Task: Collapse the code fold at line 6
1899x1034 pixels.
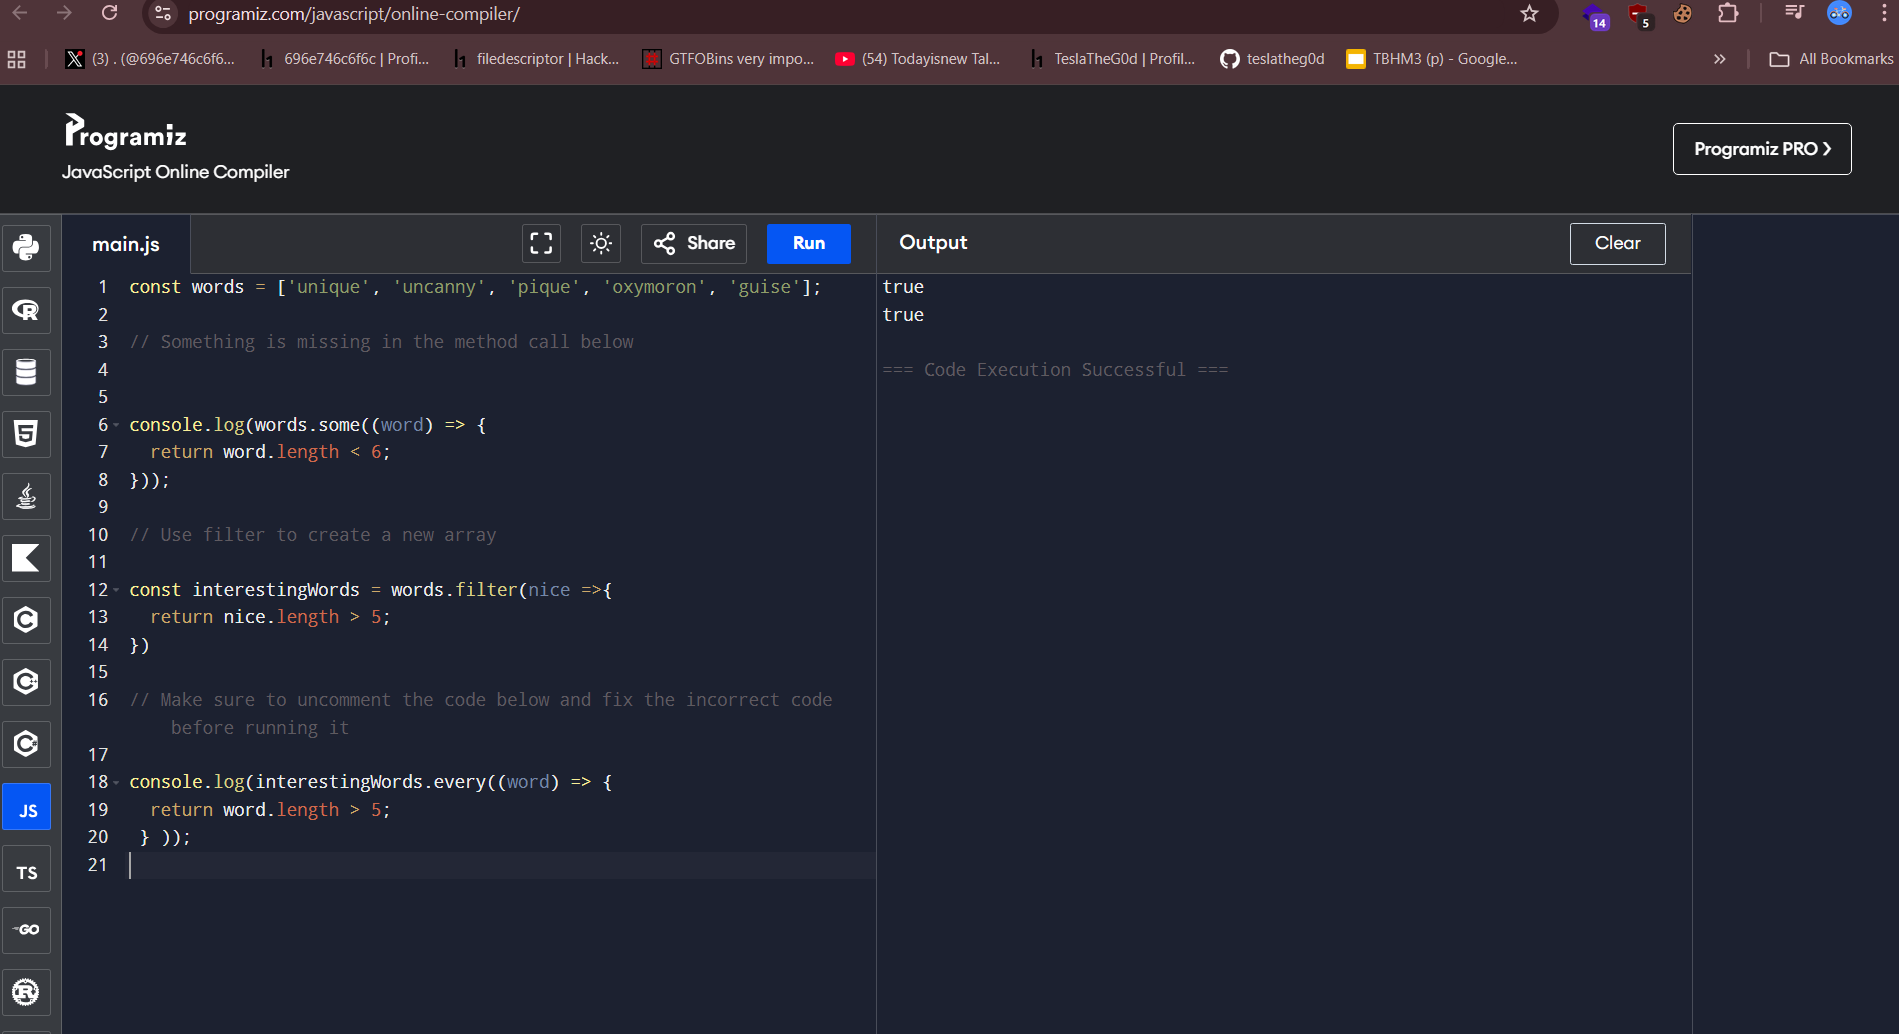Action: pos(116,425)
